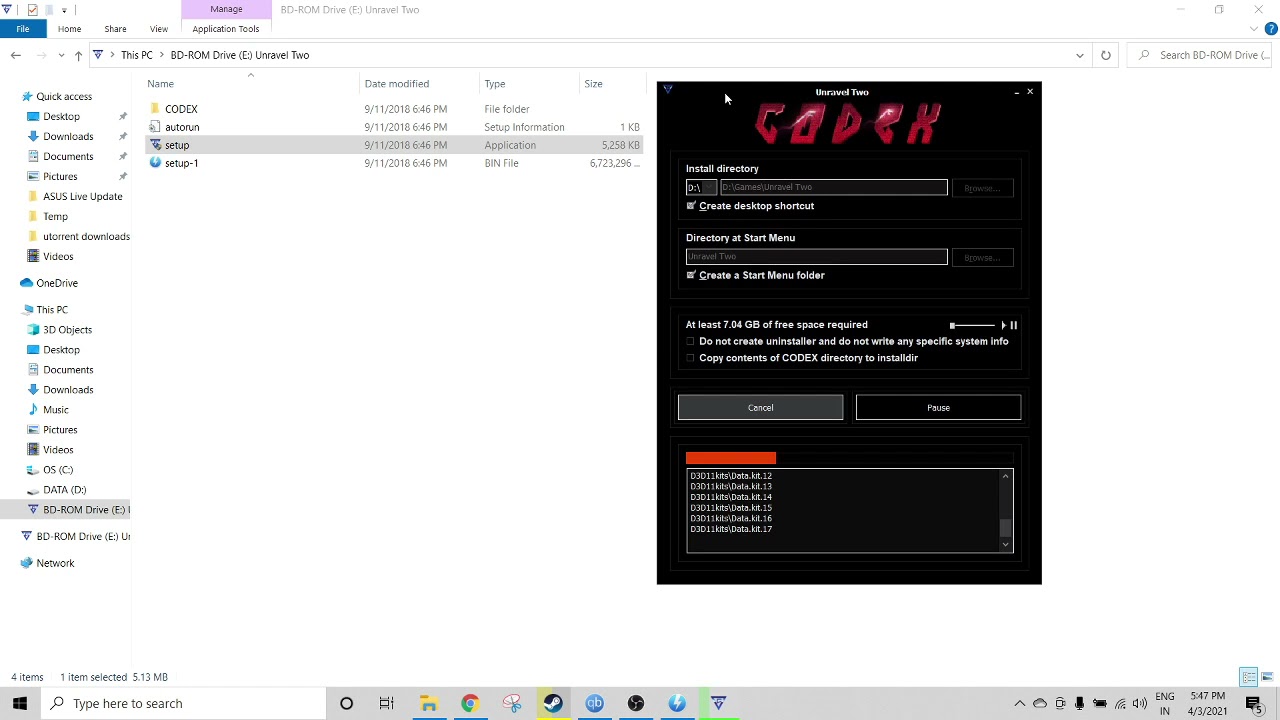Viewport: 1280px width, 720px height.
Task: Play installer music with play icon
Action: tap(1003, 325)
